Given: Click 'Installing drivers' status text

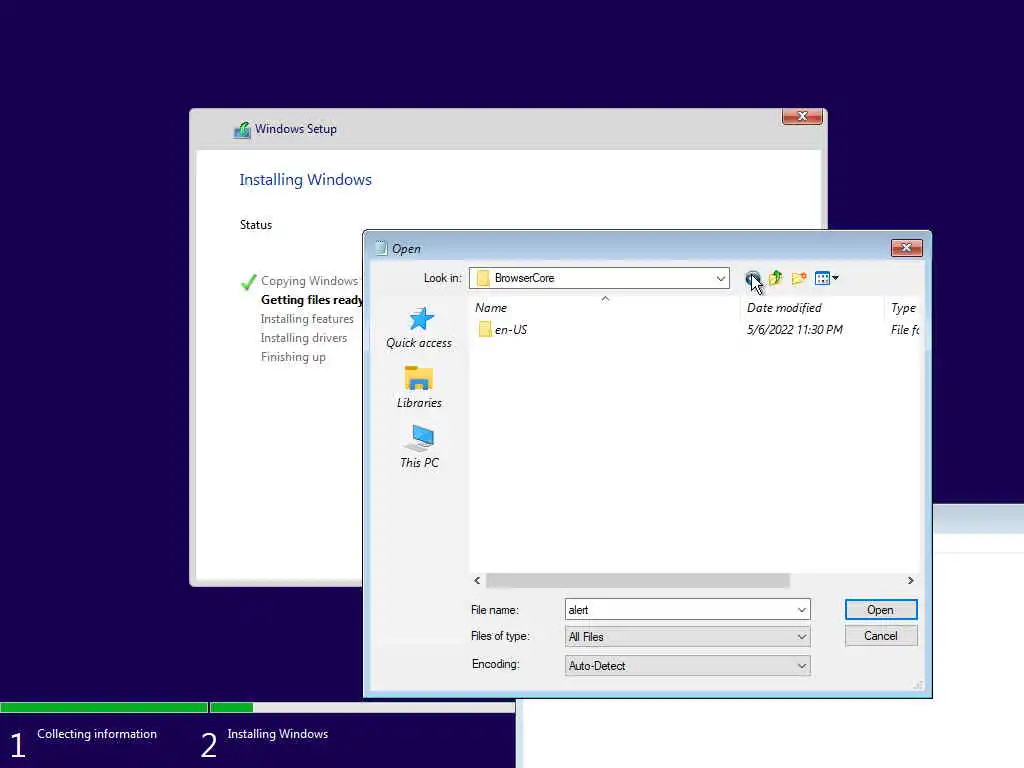Looking at the screenshot, I should click(x=304, y=338).
